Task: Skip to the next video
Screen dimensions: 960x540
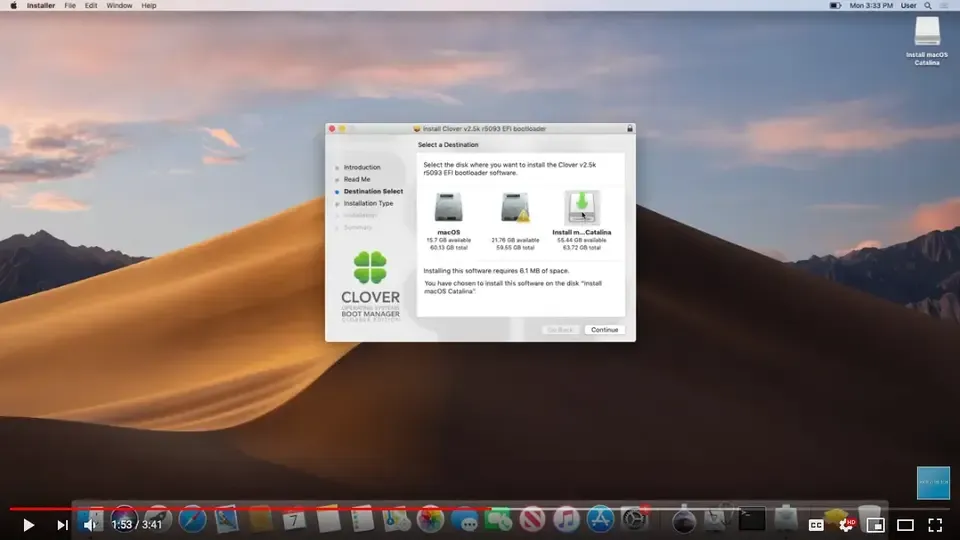Action: [x=62, y=525]
